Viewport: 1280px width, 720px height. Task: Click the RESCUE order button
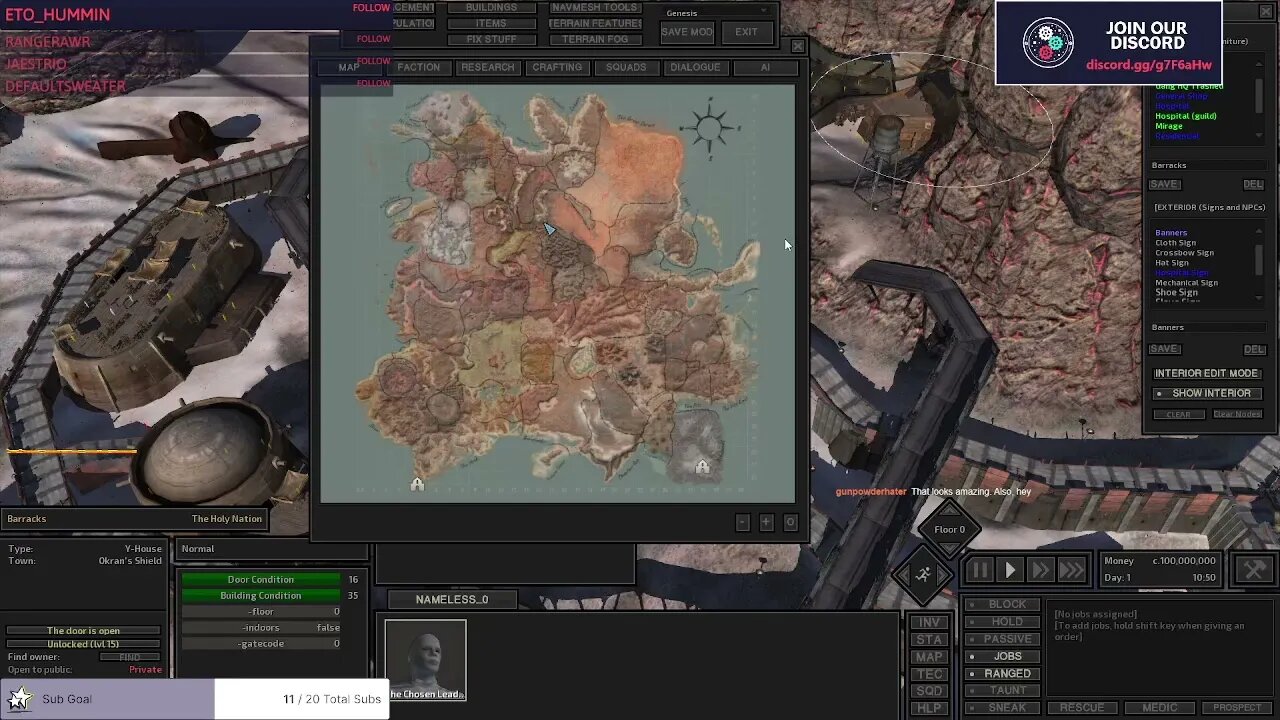point(1082,707)
